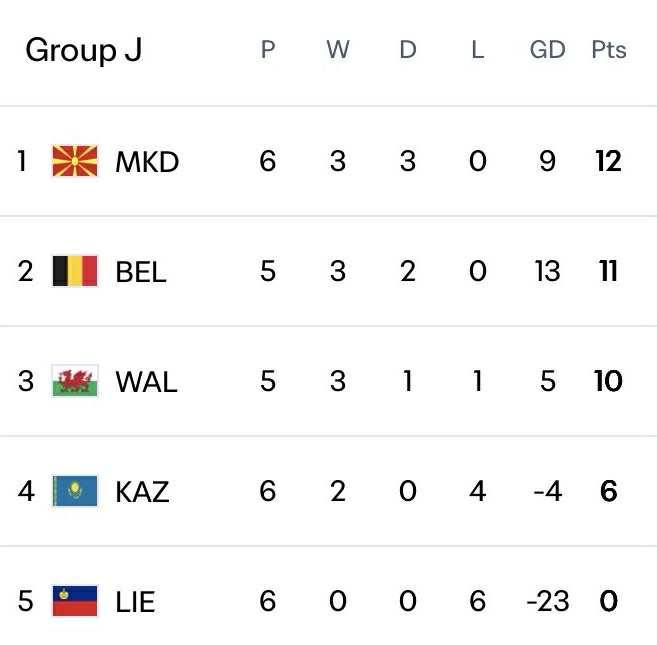Click the L (losses) column header
Image resolution: width=657 pixels, height=645 pixels.
477,50
